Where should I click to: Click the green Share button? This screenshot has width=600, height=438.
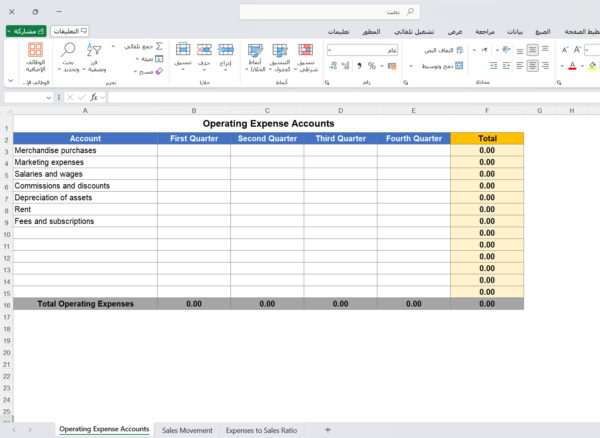(x=25, y=31)
